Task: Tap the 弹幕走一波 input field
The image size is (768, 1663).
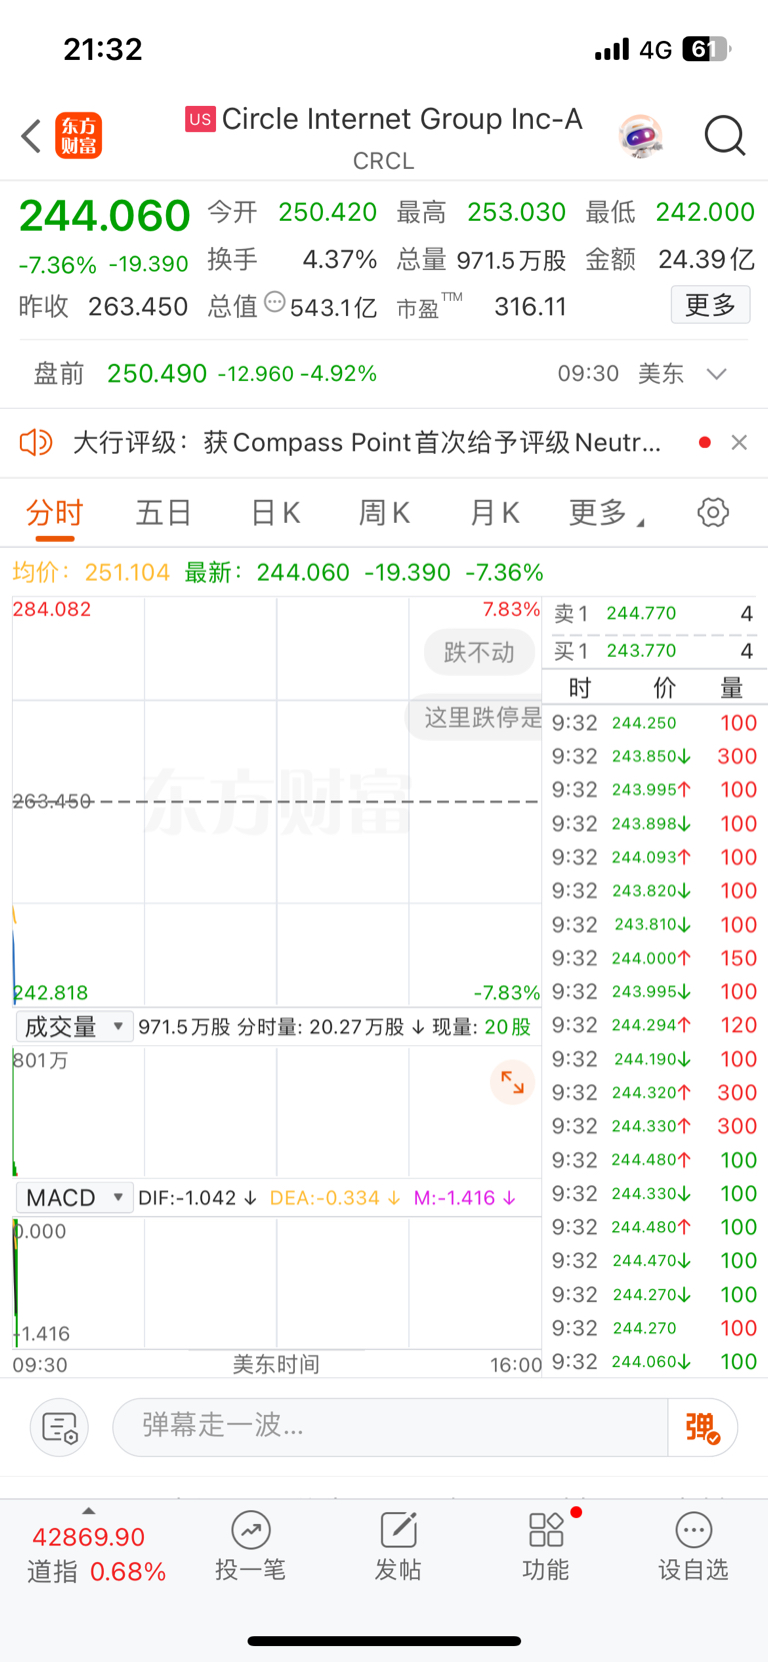Action: 390,1427
